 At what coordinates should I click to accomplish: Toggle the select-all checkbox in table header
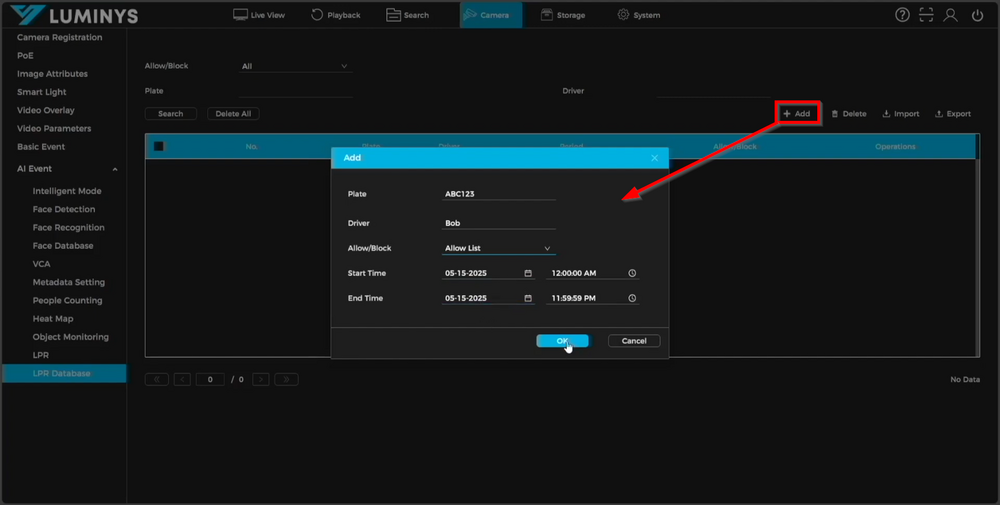[159, 146]
